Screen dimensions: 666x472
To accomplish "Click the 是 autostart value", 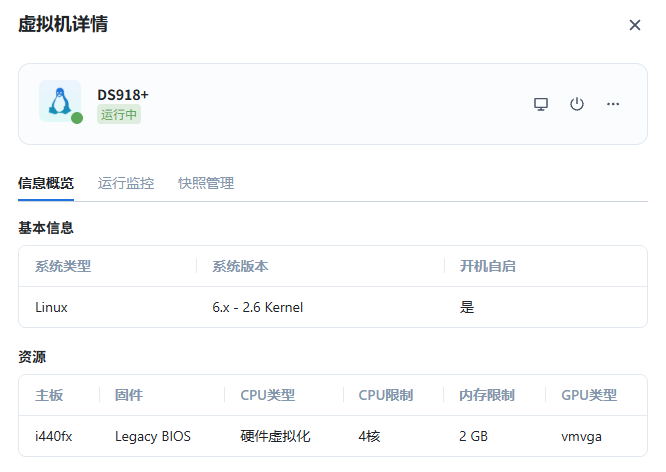I will click(467, 307).
